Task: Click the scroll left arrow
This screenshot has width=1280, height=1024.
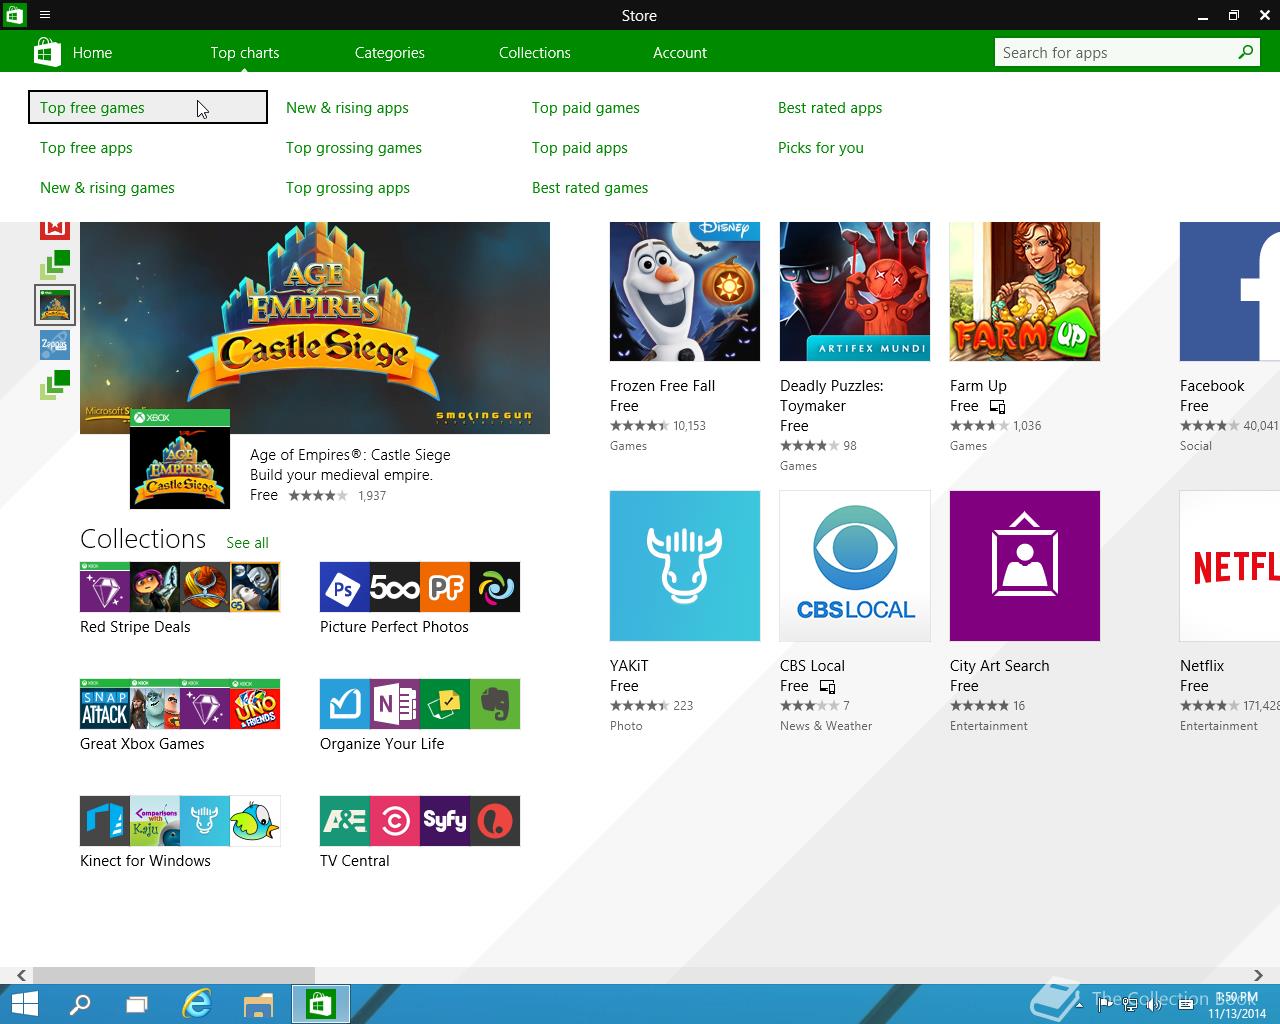Action: click(21, 975)
